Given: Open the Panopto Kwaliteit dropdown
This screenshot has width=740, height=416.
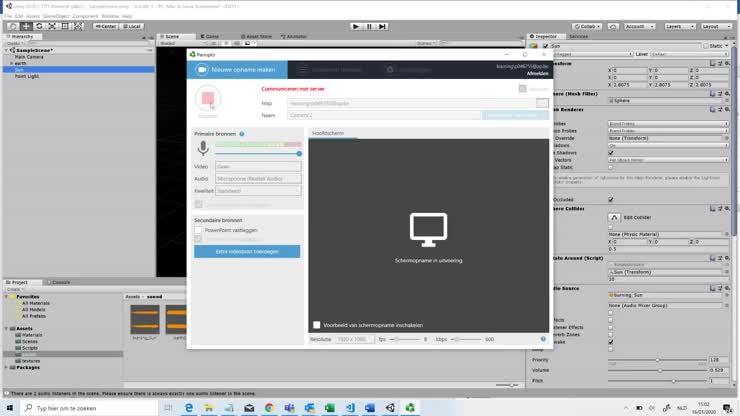Looking at the screenshot, I should pos(258,191).
